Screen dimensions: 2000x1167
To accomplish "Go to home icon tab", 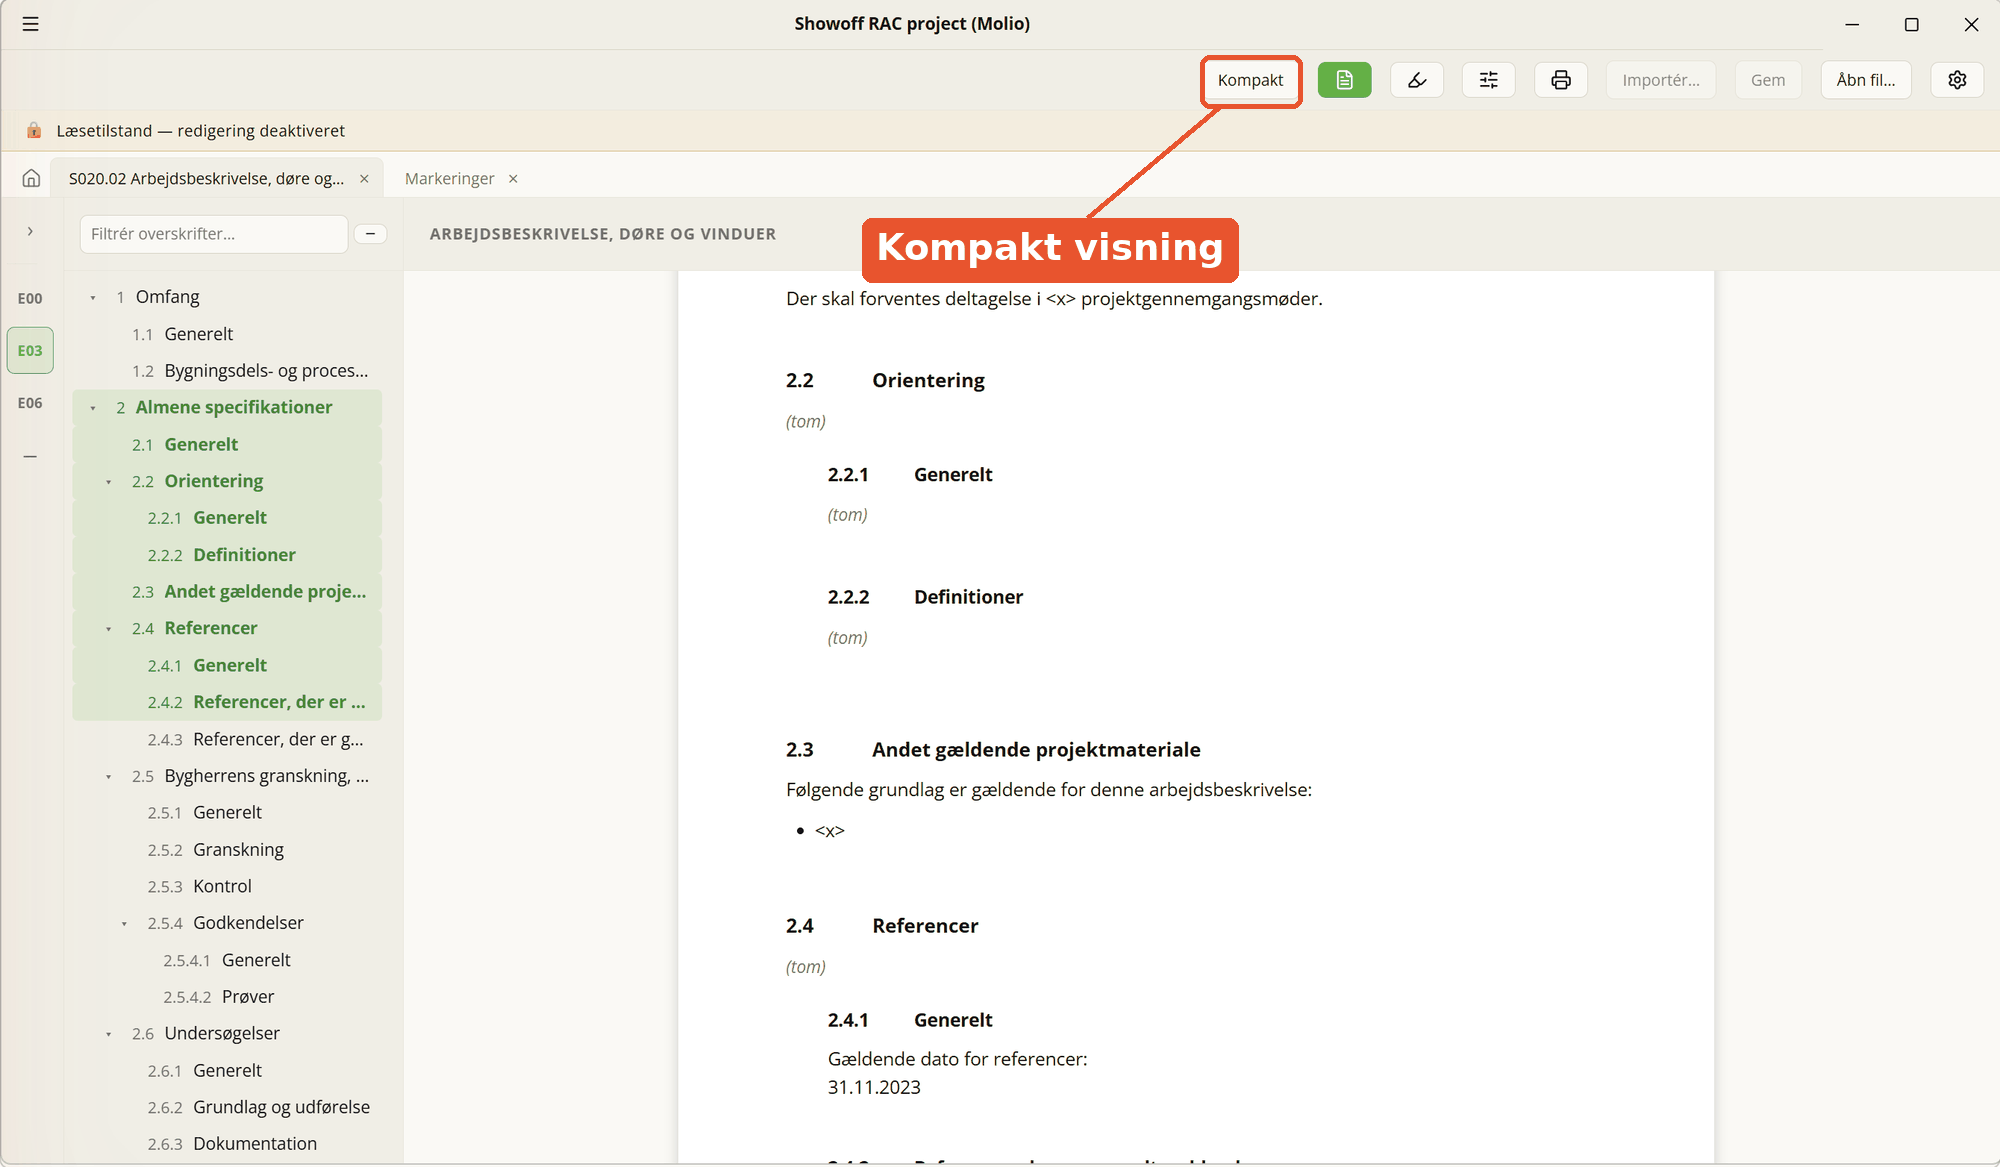I will (31, 178).
